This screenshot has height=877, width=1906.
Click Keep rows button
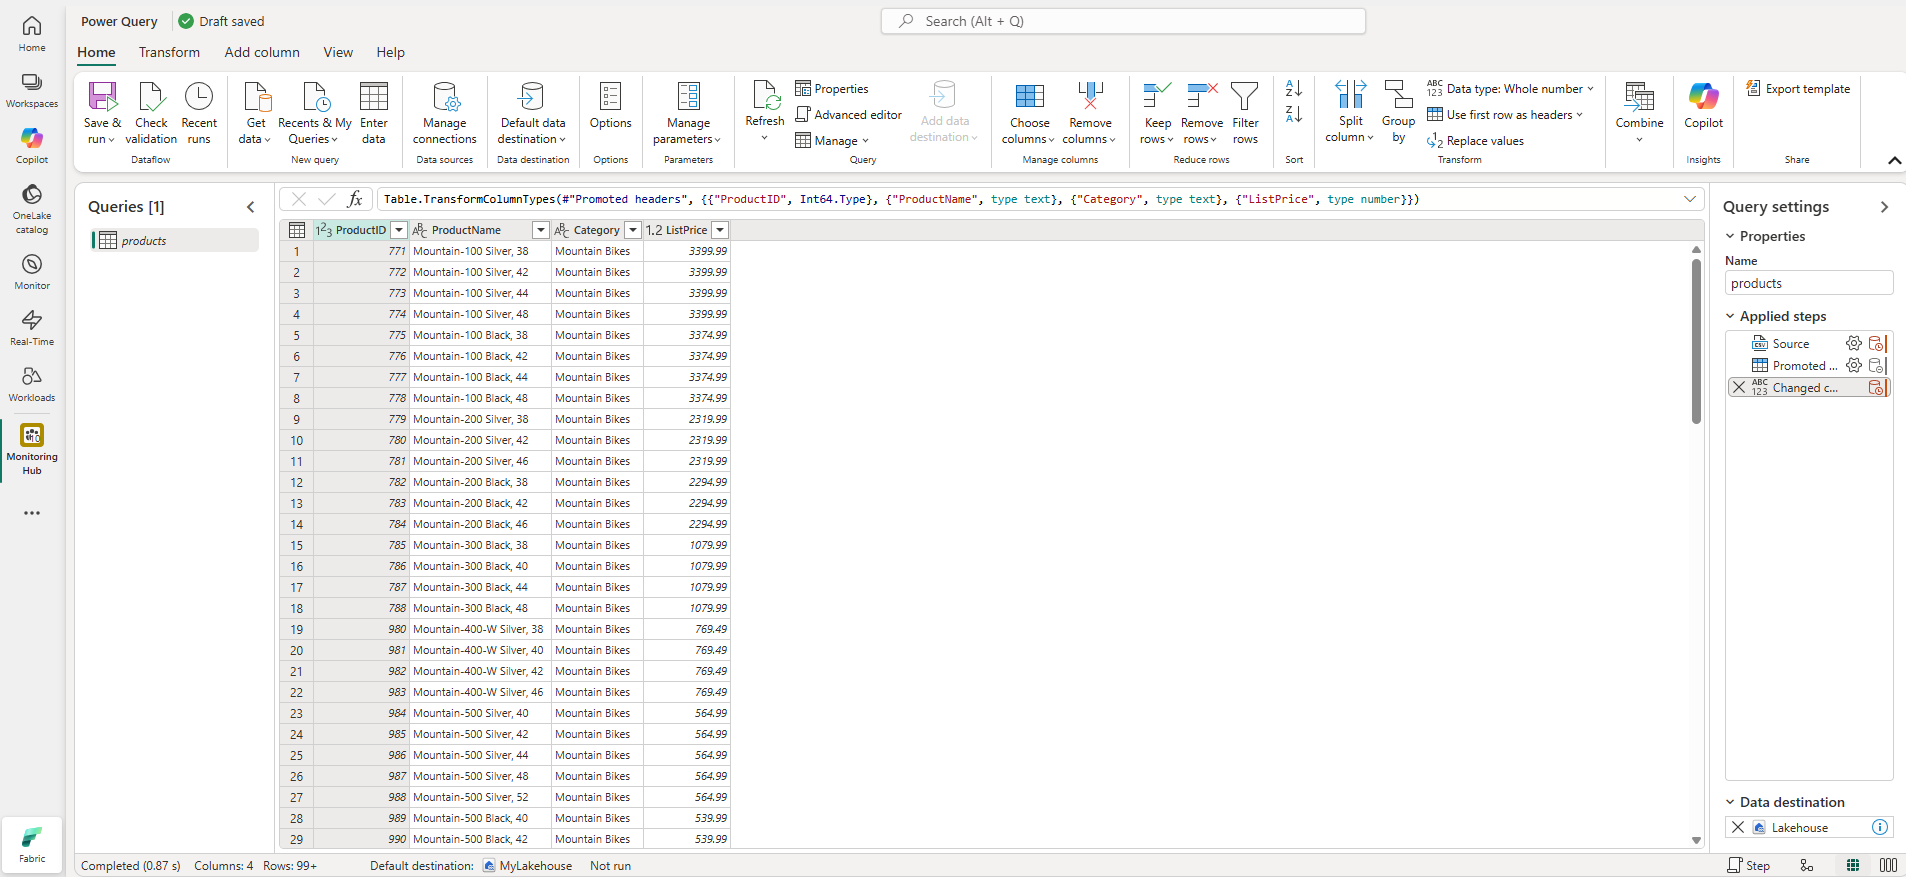point(1157,112)
